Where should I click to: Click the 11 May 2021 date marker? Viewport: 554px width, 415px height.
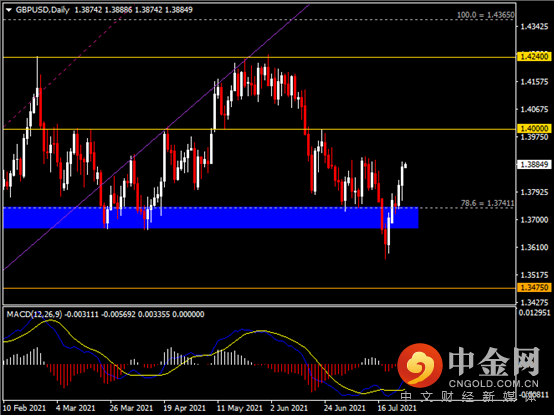pyautogui.click(x=240, y=408)
